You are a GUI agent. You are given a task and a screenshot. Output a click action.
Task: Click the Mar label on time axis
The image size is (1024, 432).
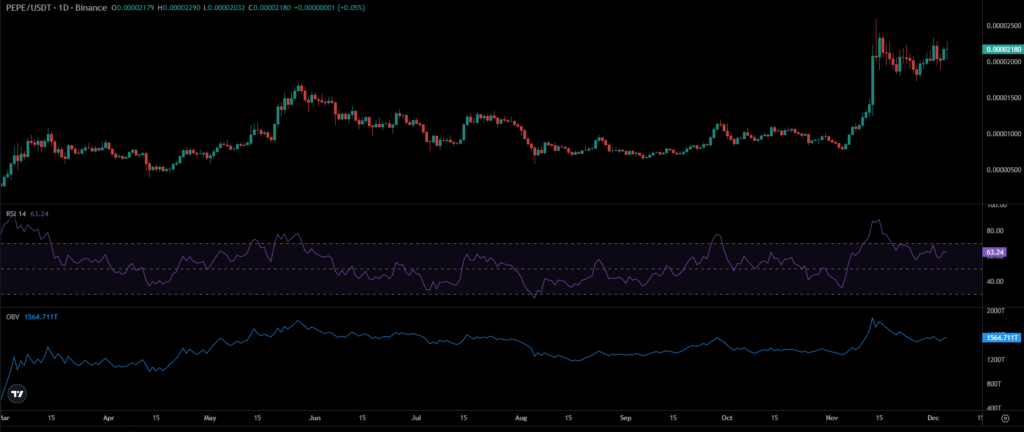point(5,416)
